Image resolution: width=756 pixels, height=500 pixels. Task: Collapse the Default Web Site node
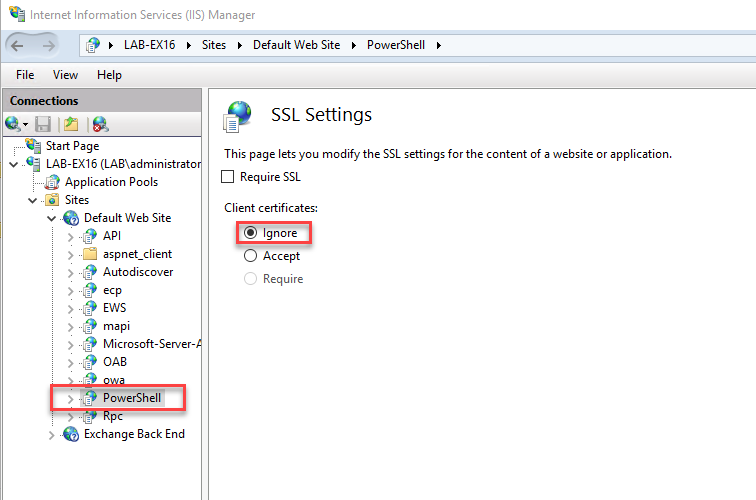52,218
